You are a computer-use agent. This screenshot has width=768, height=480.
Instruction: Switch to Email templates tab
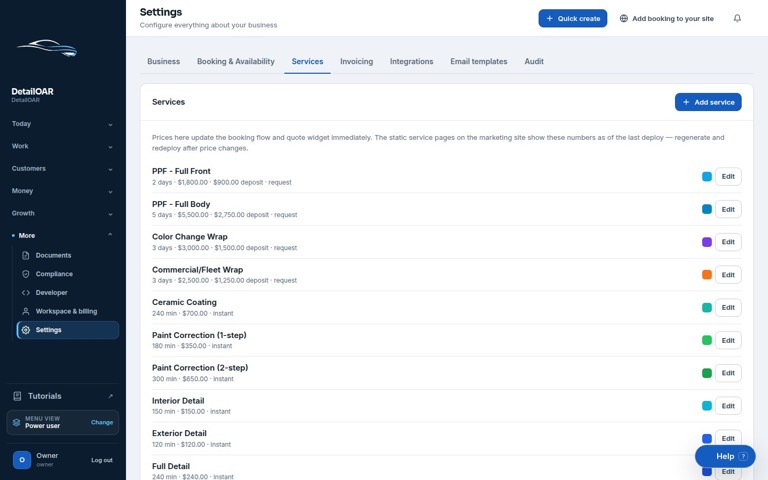point(479,61)
